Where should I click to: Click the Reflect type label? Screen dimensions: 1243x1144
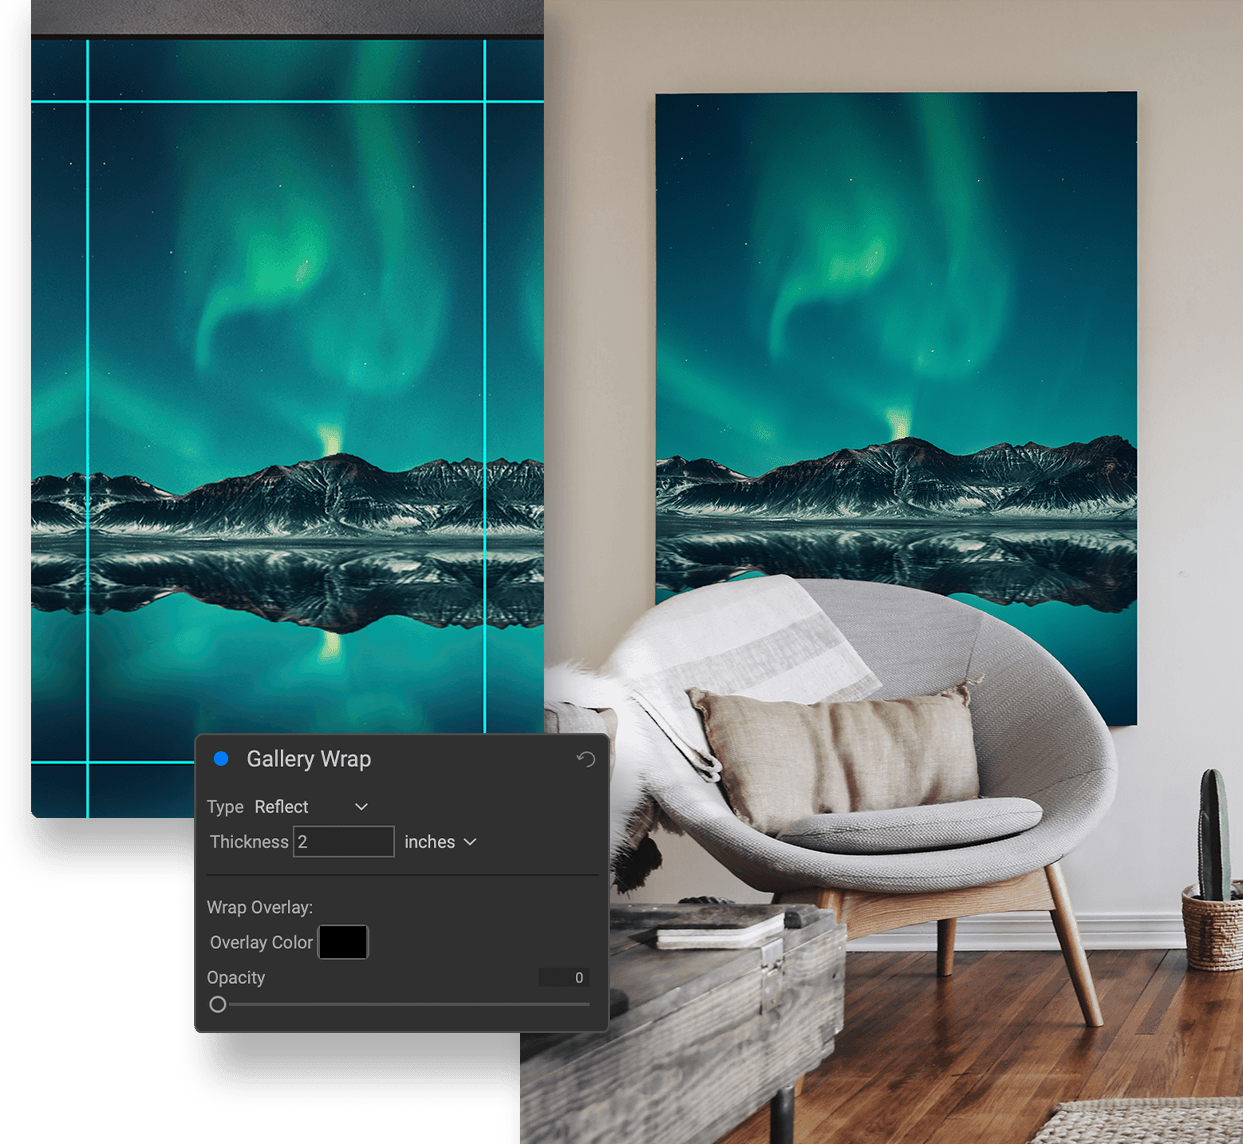(x=282, y=806)
